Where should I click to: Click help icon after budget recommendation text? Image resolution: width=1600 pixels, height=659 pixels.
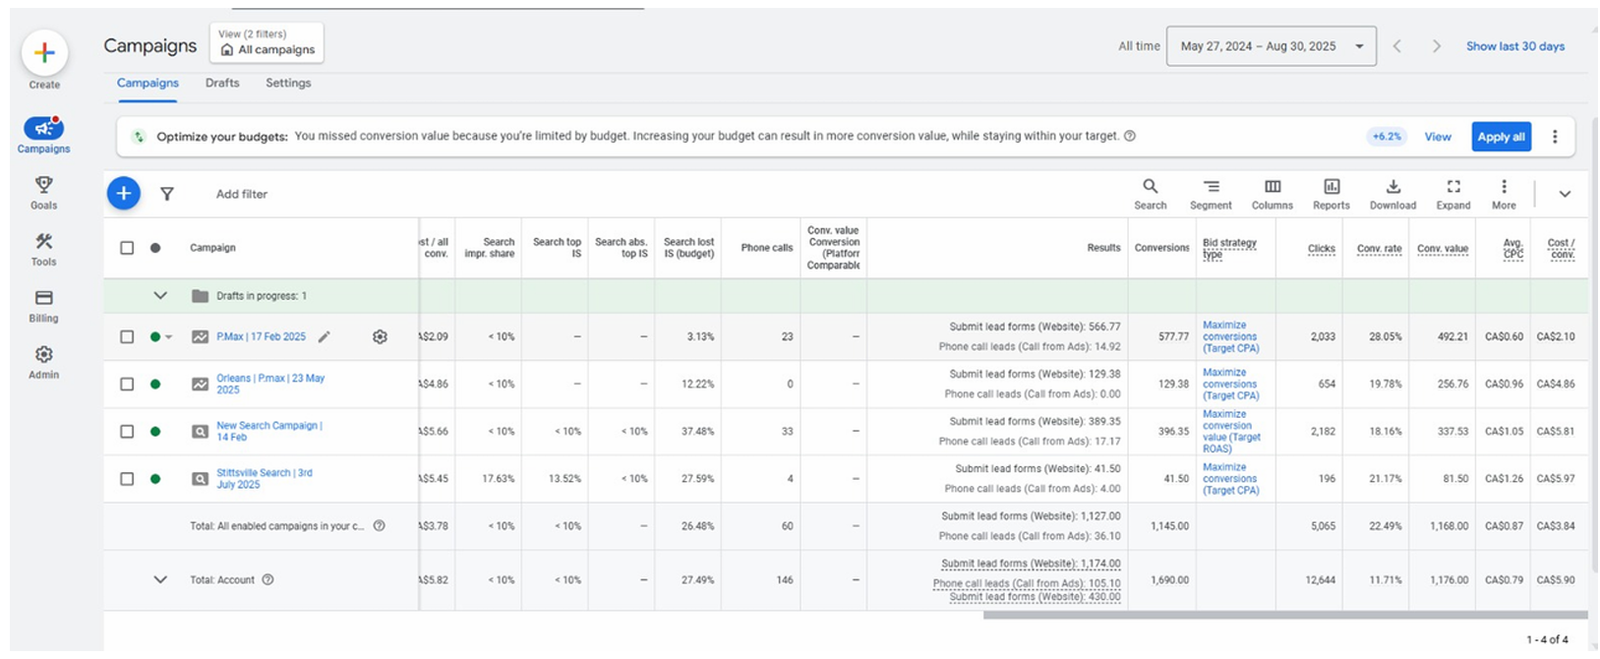pyautogui.click(x=1129, y=136)
